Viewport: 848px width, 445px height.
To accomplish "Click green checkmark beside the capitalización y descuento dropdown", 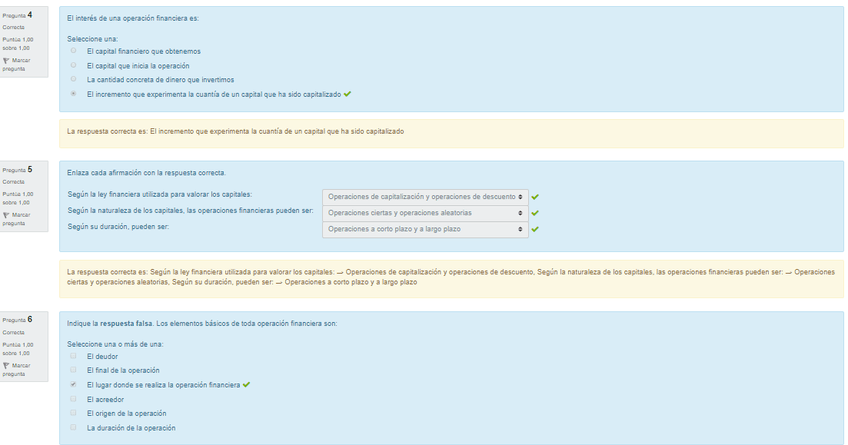I will [x=535, y=197].
